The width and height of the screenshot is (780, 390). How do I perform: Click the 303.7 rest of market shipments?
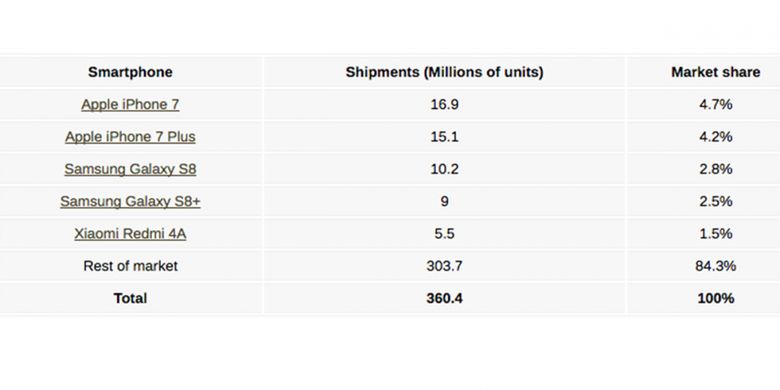[x=444, y=266]
